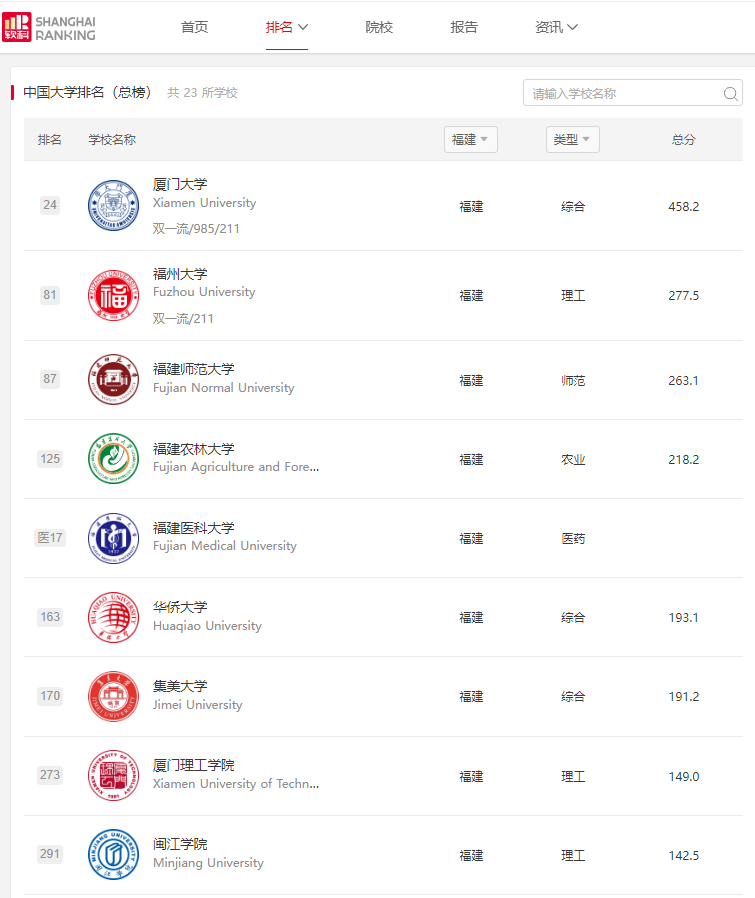Click the Fujian Normal University emblem
The width and height of the screenshot is (755, 898).
pyautogui.click(x=113, y=379)
